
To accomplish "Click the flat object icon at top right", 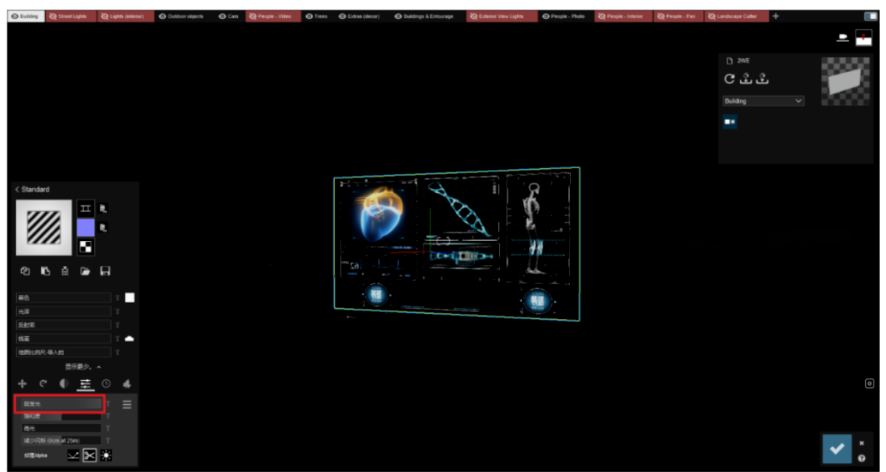I will point(842,38).
